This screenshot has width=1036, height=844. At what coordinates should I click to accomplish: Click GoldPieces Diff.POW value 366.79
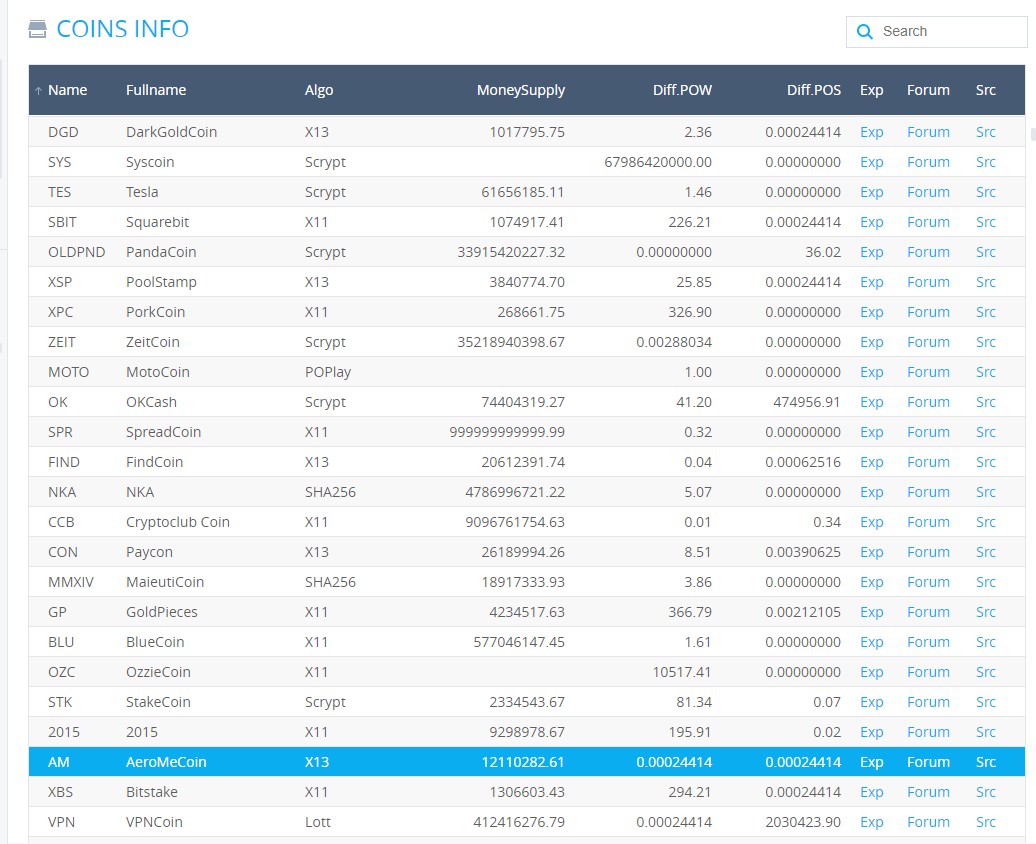click(x=689, y=612)
